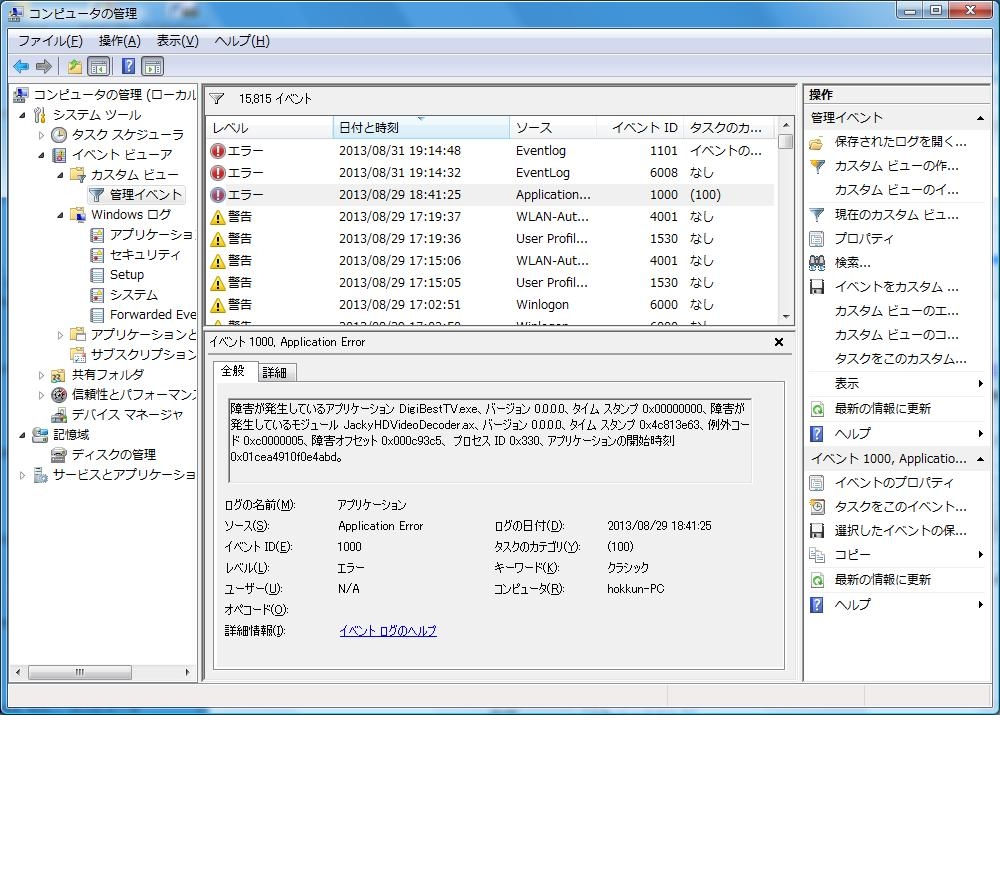Expand the 共有フォルダ node arrow
The width and height of the screenshot is (1000, 883).
(41, 375)
